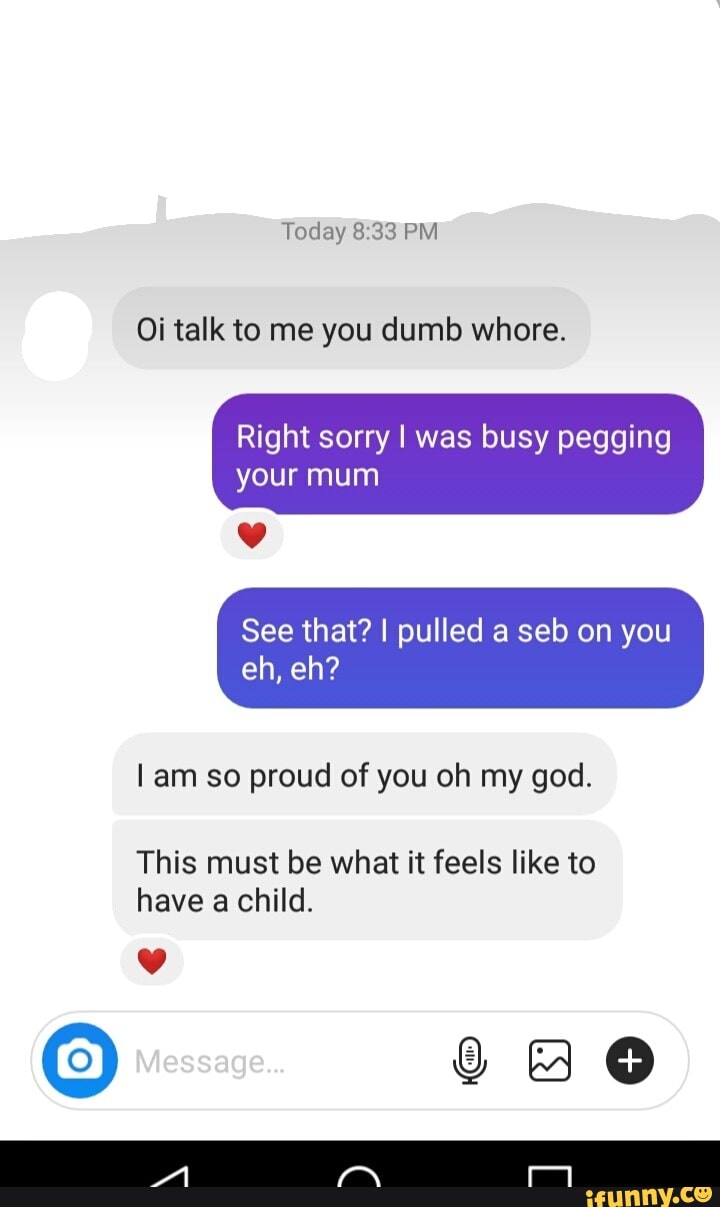Select the 'See that? I pulled a seb' bubble
Viewport: 720px width, 1207px height.
(x=460, y=648)
